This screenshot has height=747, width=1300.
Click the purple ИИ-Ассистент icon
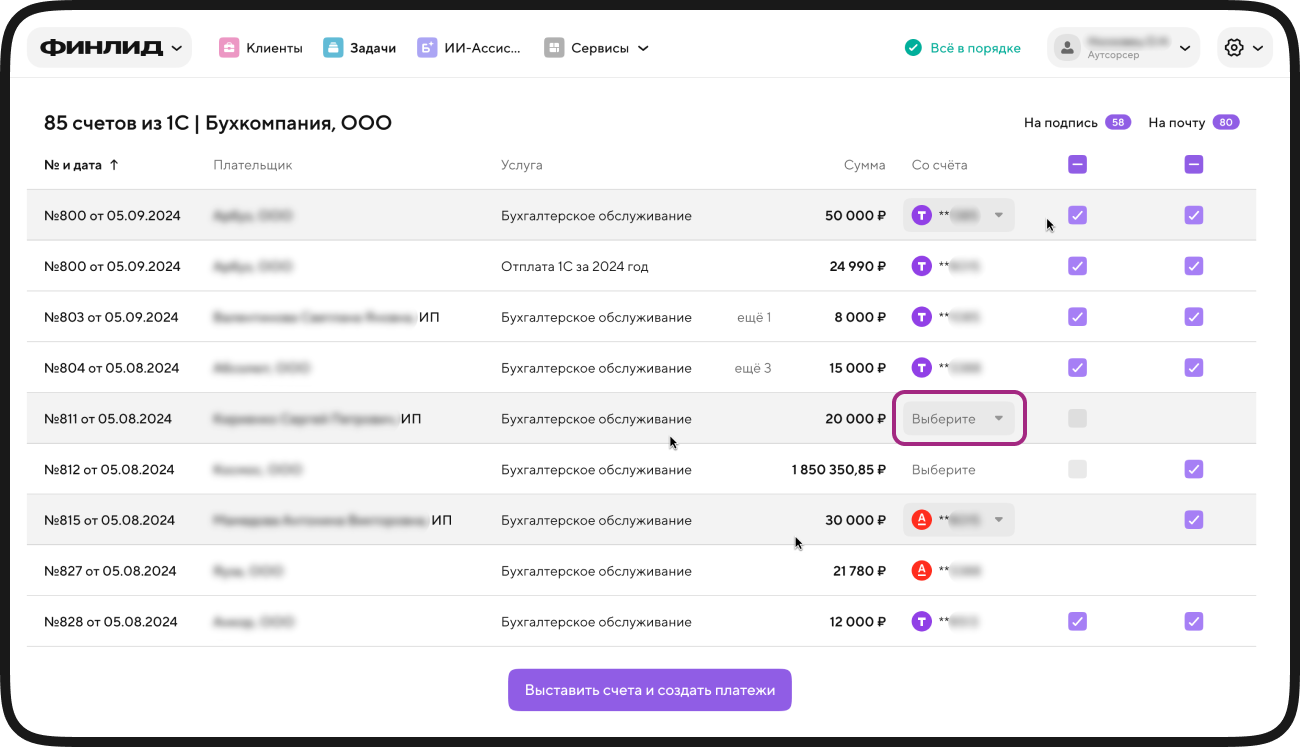pos(427,48)
